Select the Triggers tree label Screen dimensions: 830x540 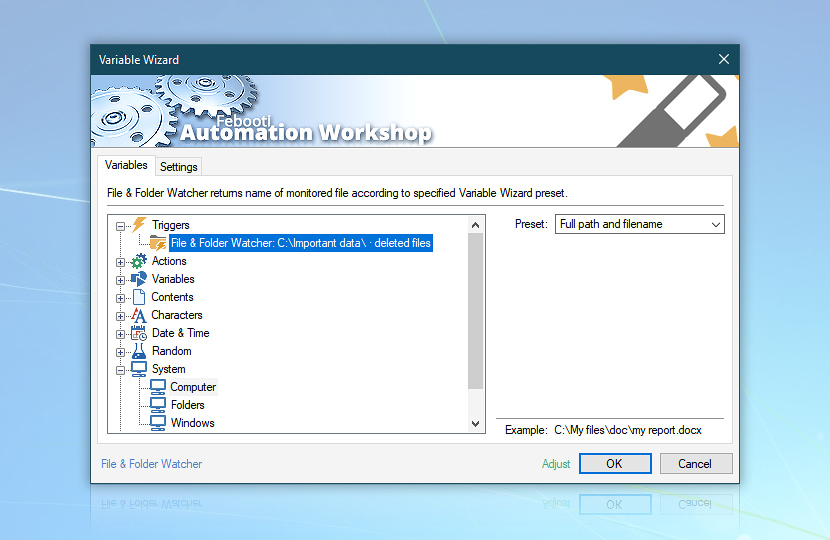pos(170,225)
